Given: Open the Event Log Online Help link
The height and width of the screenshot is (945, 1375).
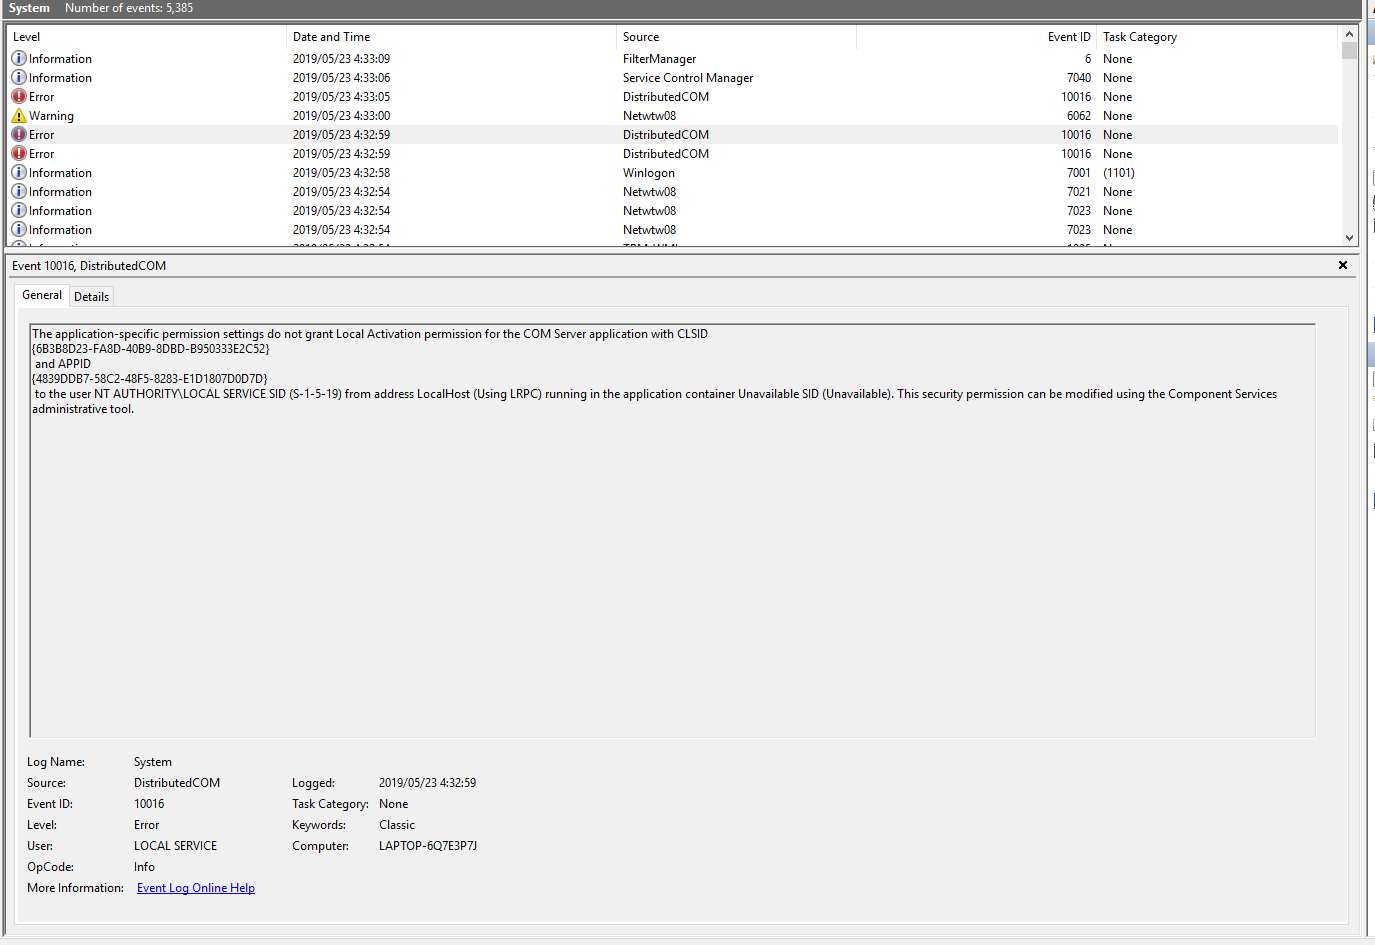Looking at the screenshot, I should click(x=195, y=887).
